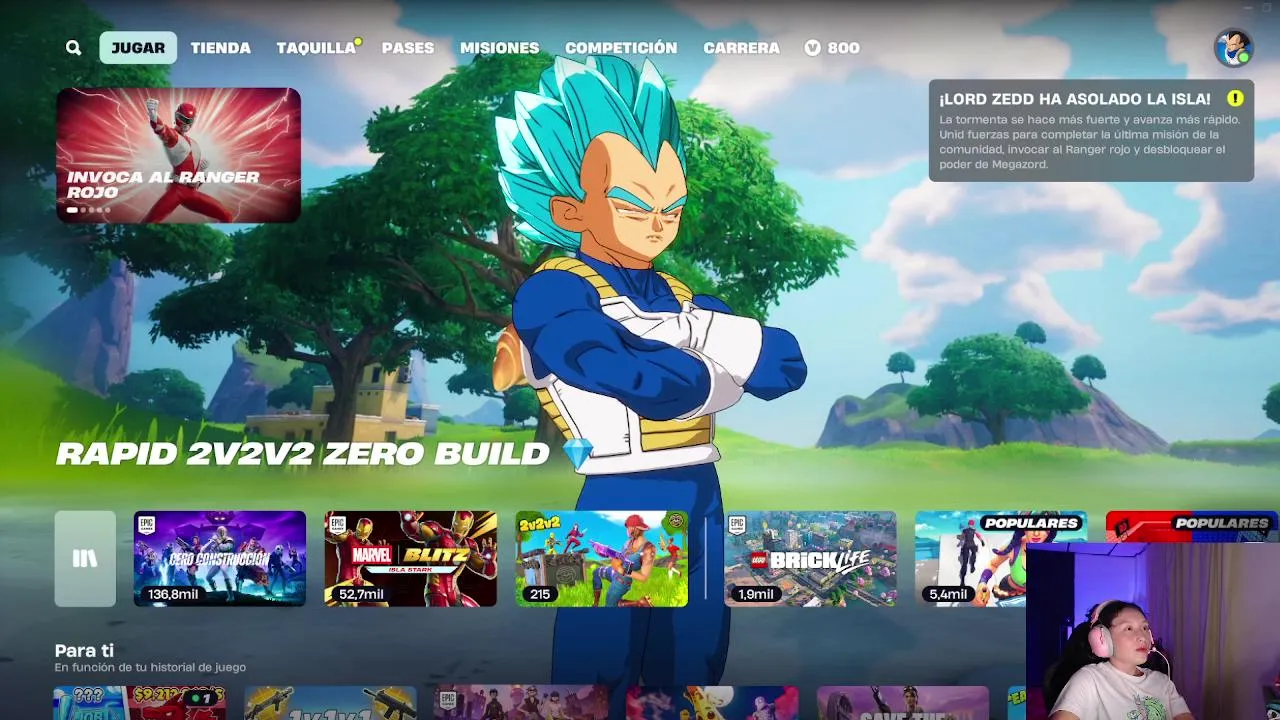The image size is (1280, 720).
Task: Click the 52,7mil player count
Action: 361,594
